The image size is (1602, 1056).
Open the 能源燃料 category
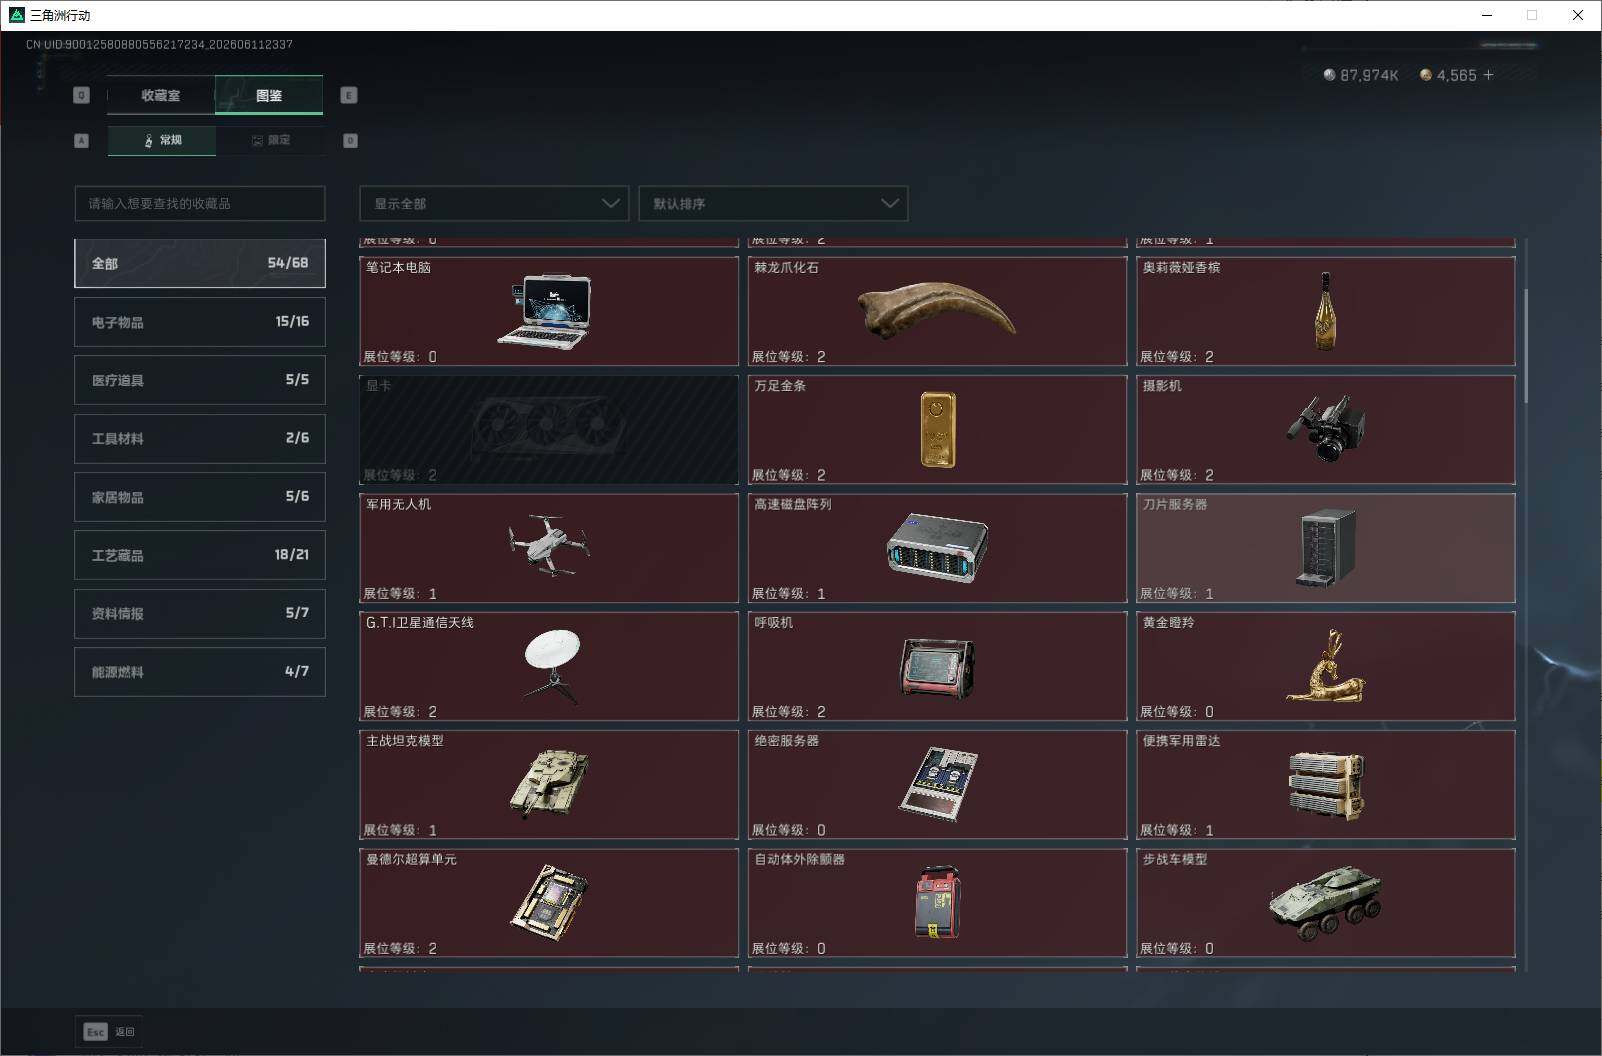200,672
